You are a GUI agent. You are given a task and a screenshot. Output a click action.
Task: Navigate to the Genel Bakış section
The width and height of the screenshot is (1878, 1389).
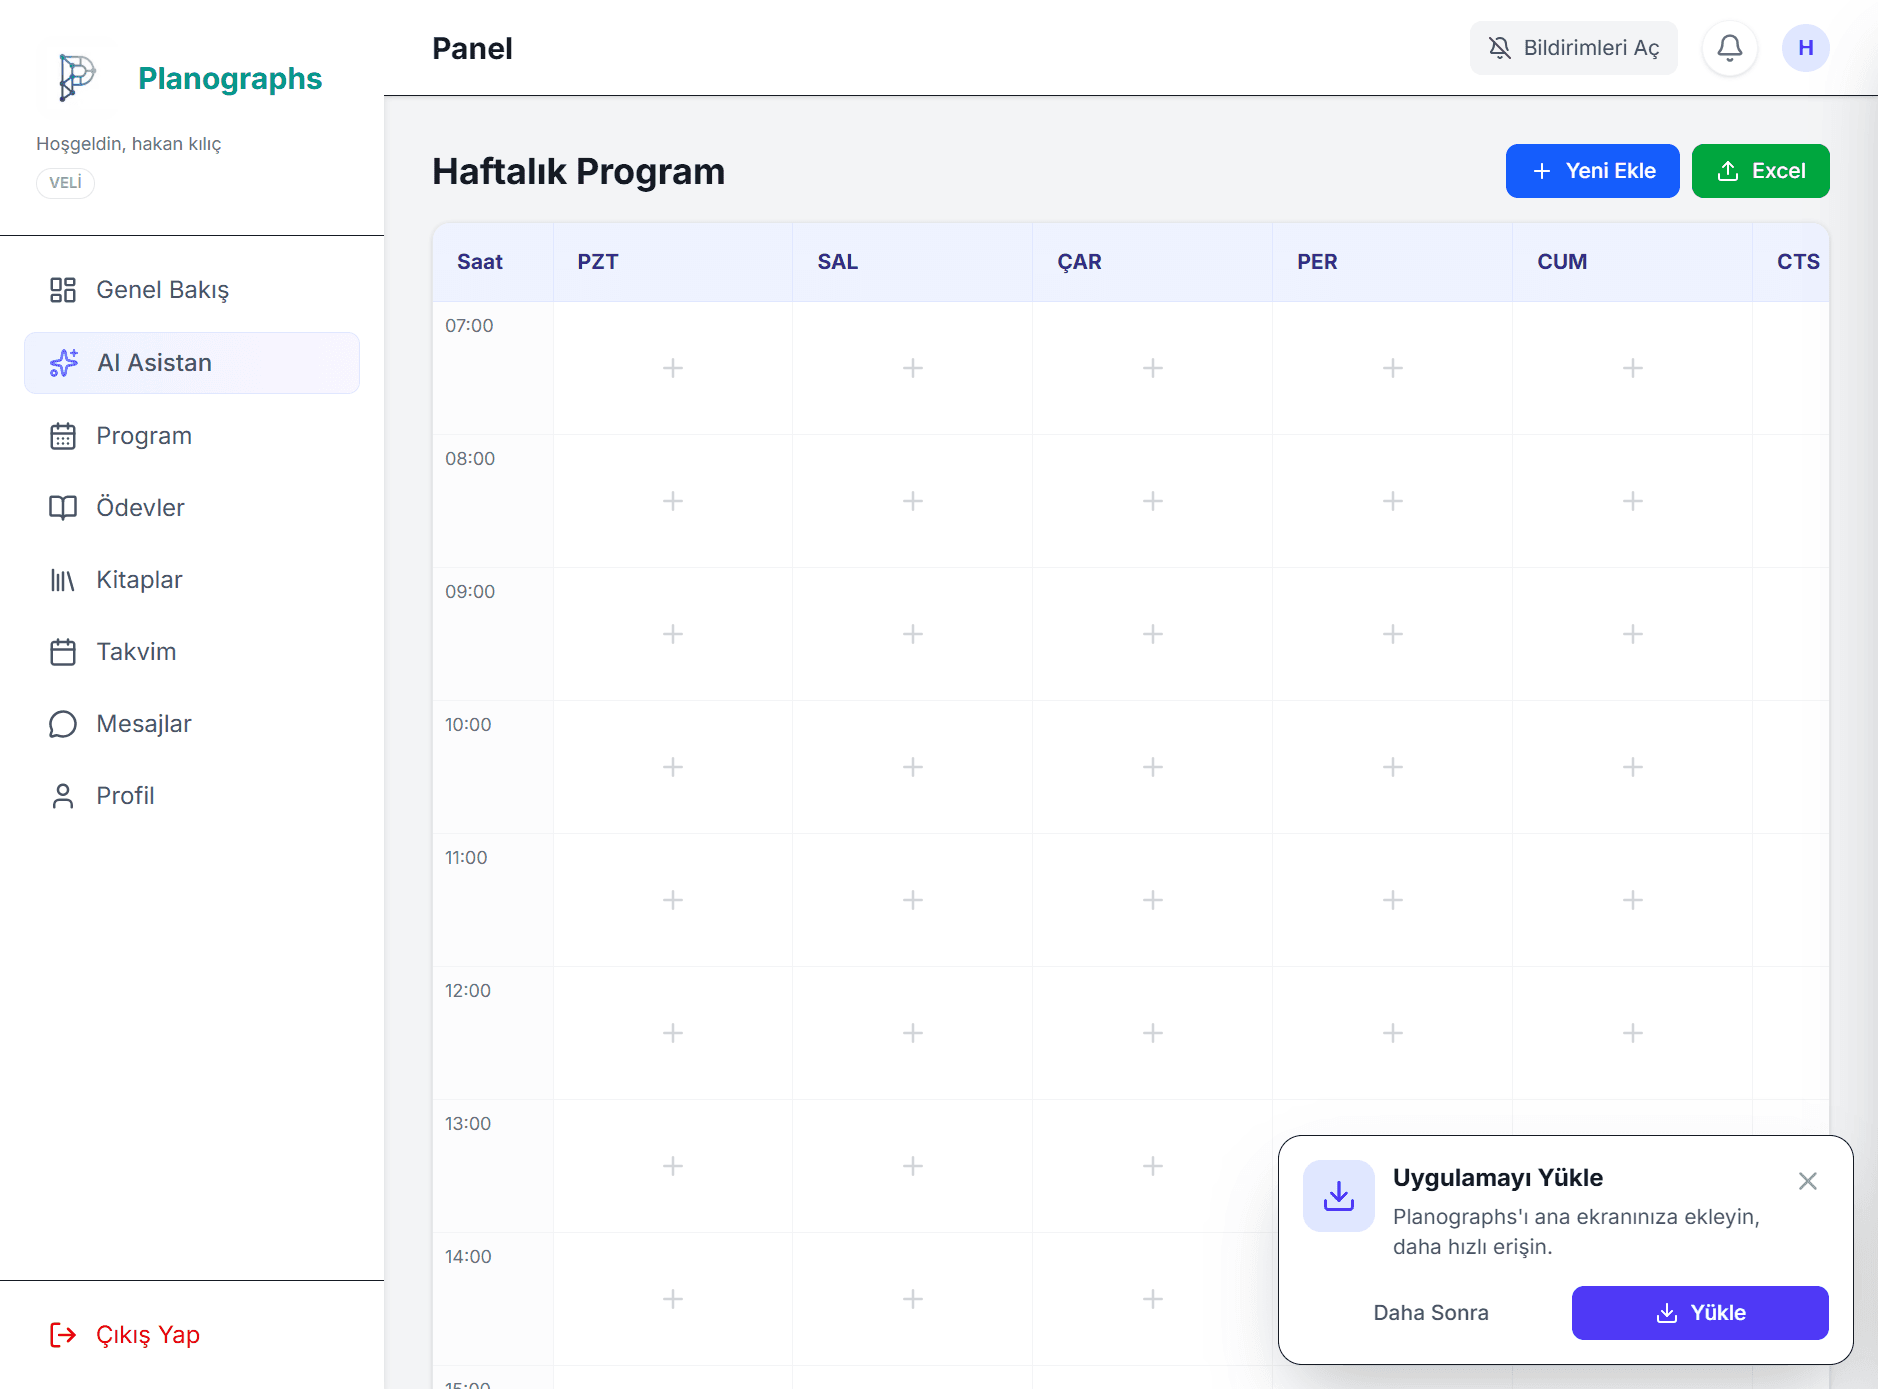click(x=162, y=290)
